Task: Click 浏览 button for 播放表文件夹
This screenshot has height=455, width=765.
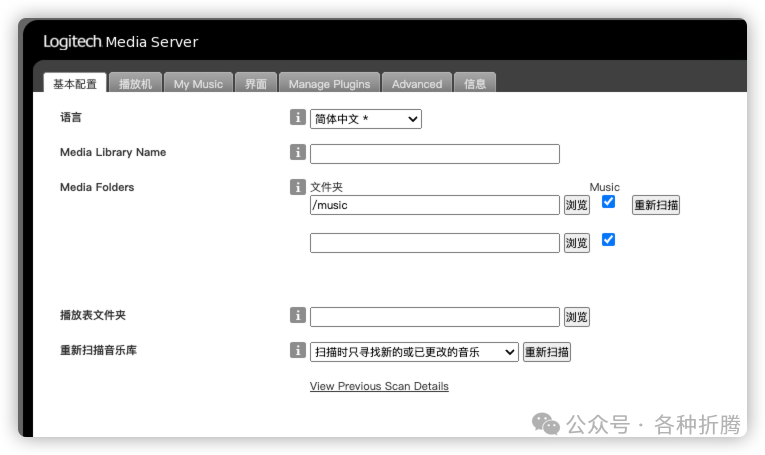Action: [577, 317]
